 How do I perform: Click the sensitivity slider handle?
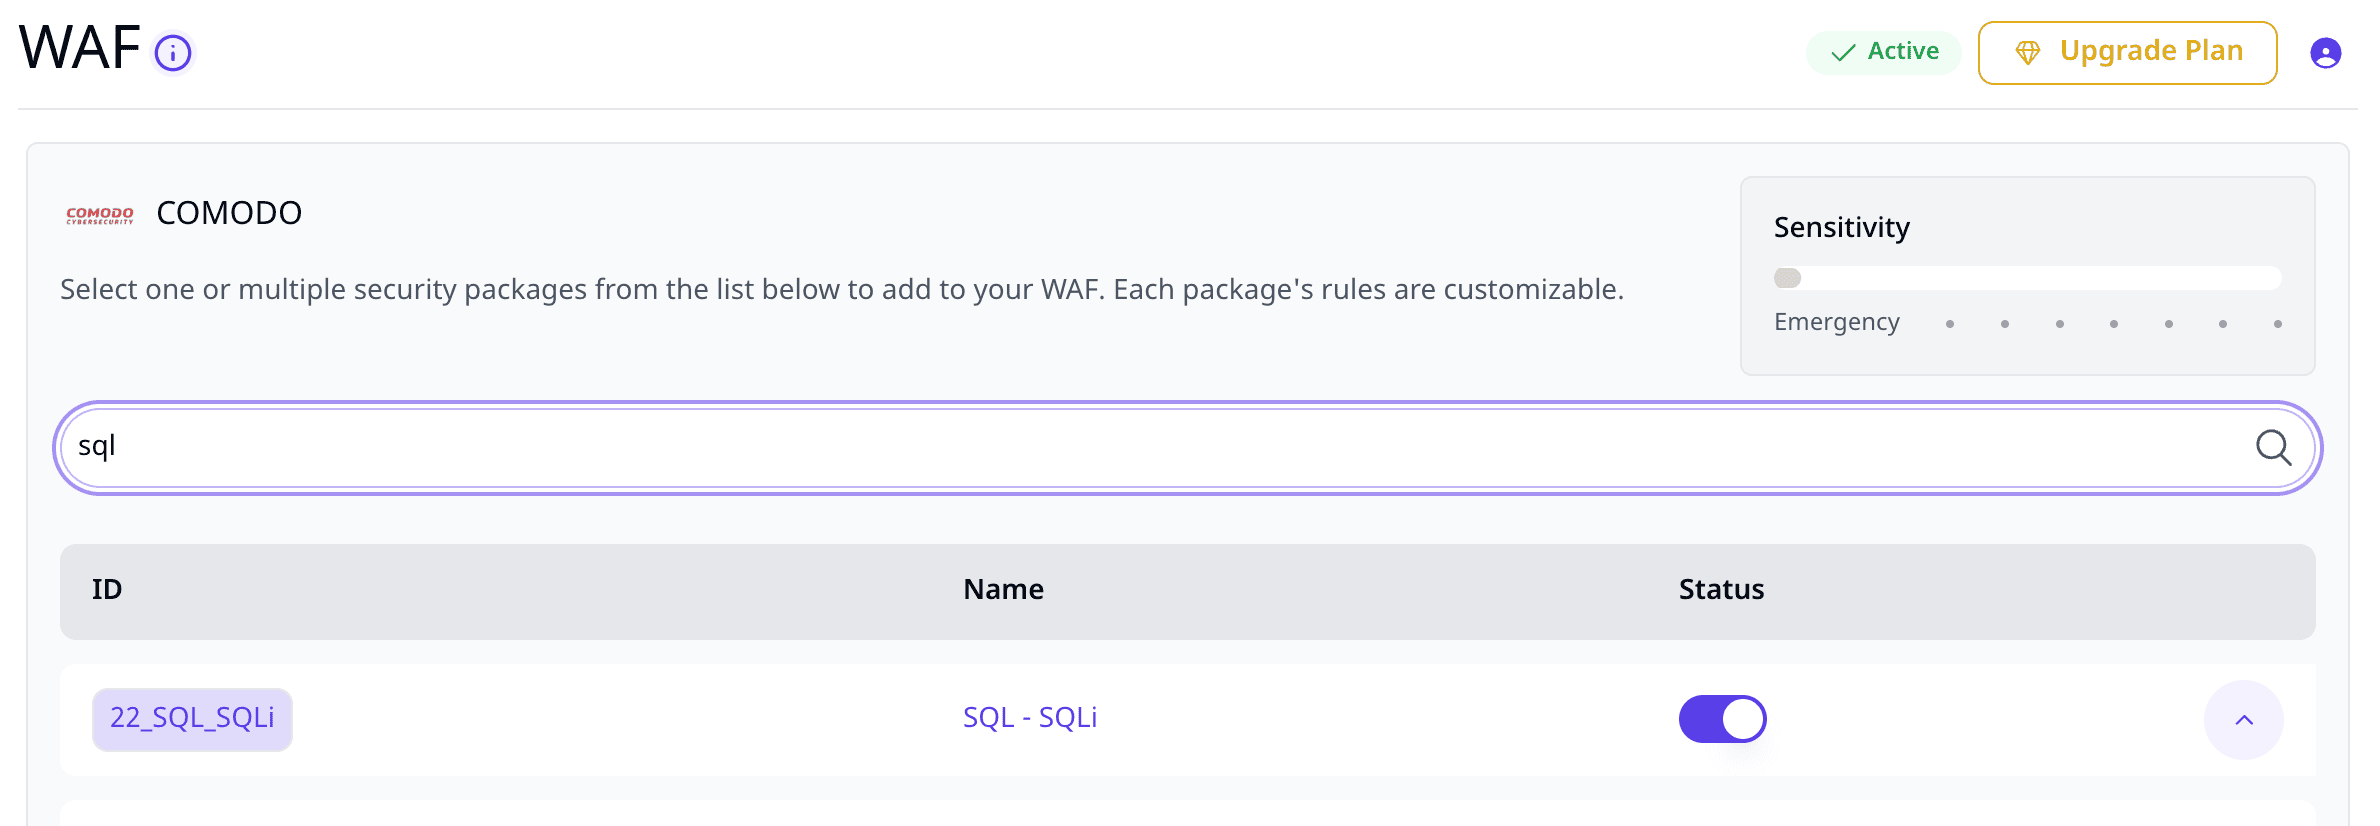coord(1787,278)
